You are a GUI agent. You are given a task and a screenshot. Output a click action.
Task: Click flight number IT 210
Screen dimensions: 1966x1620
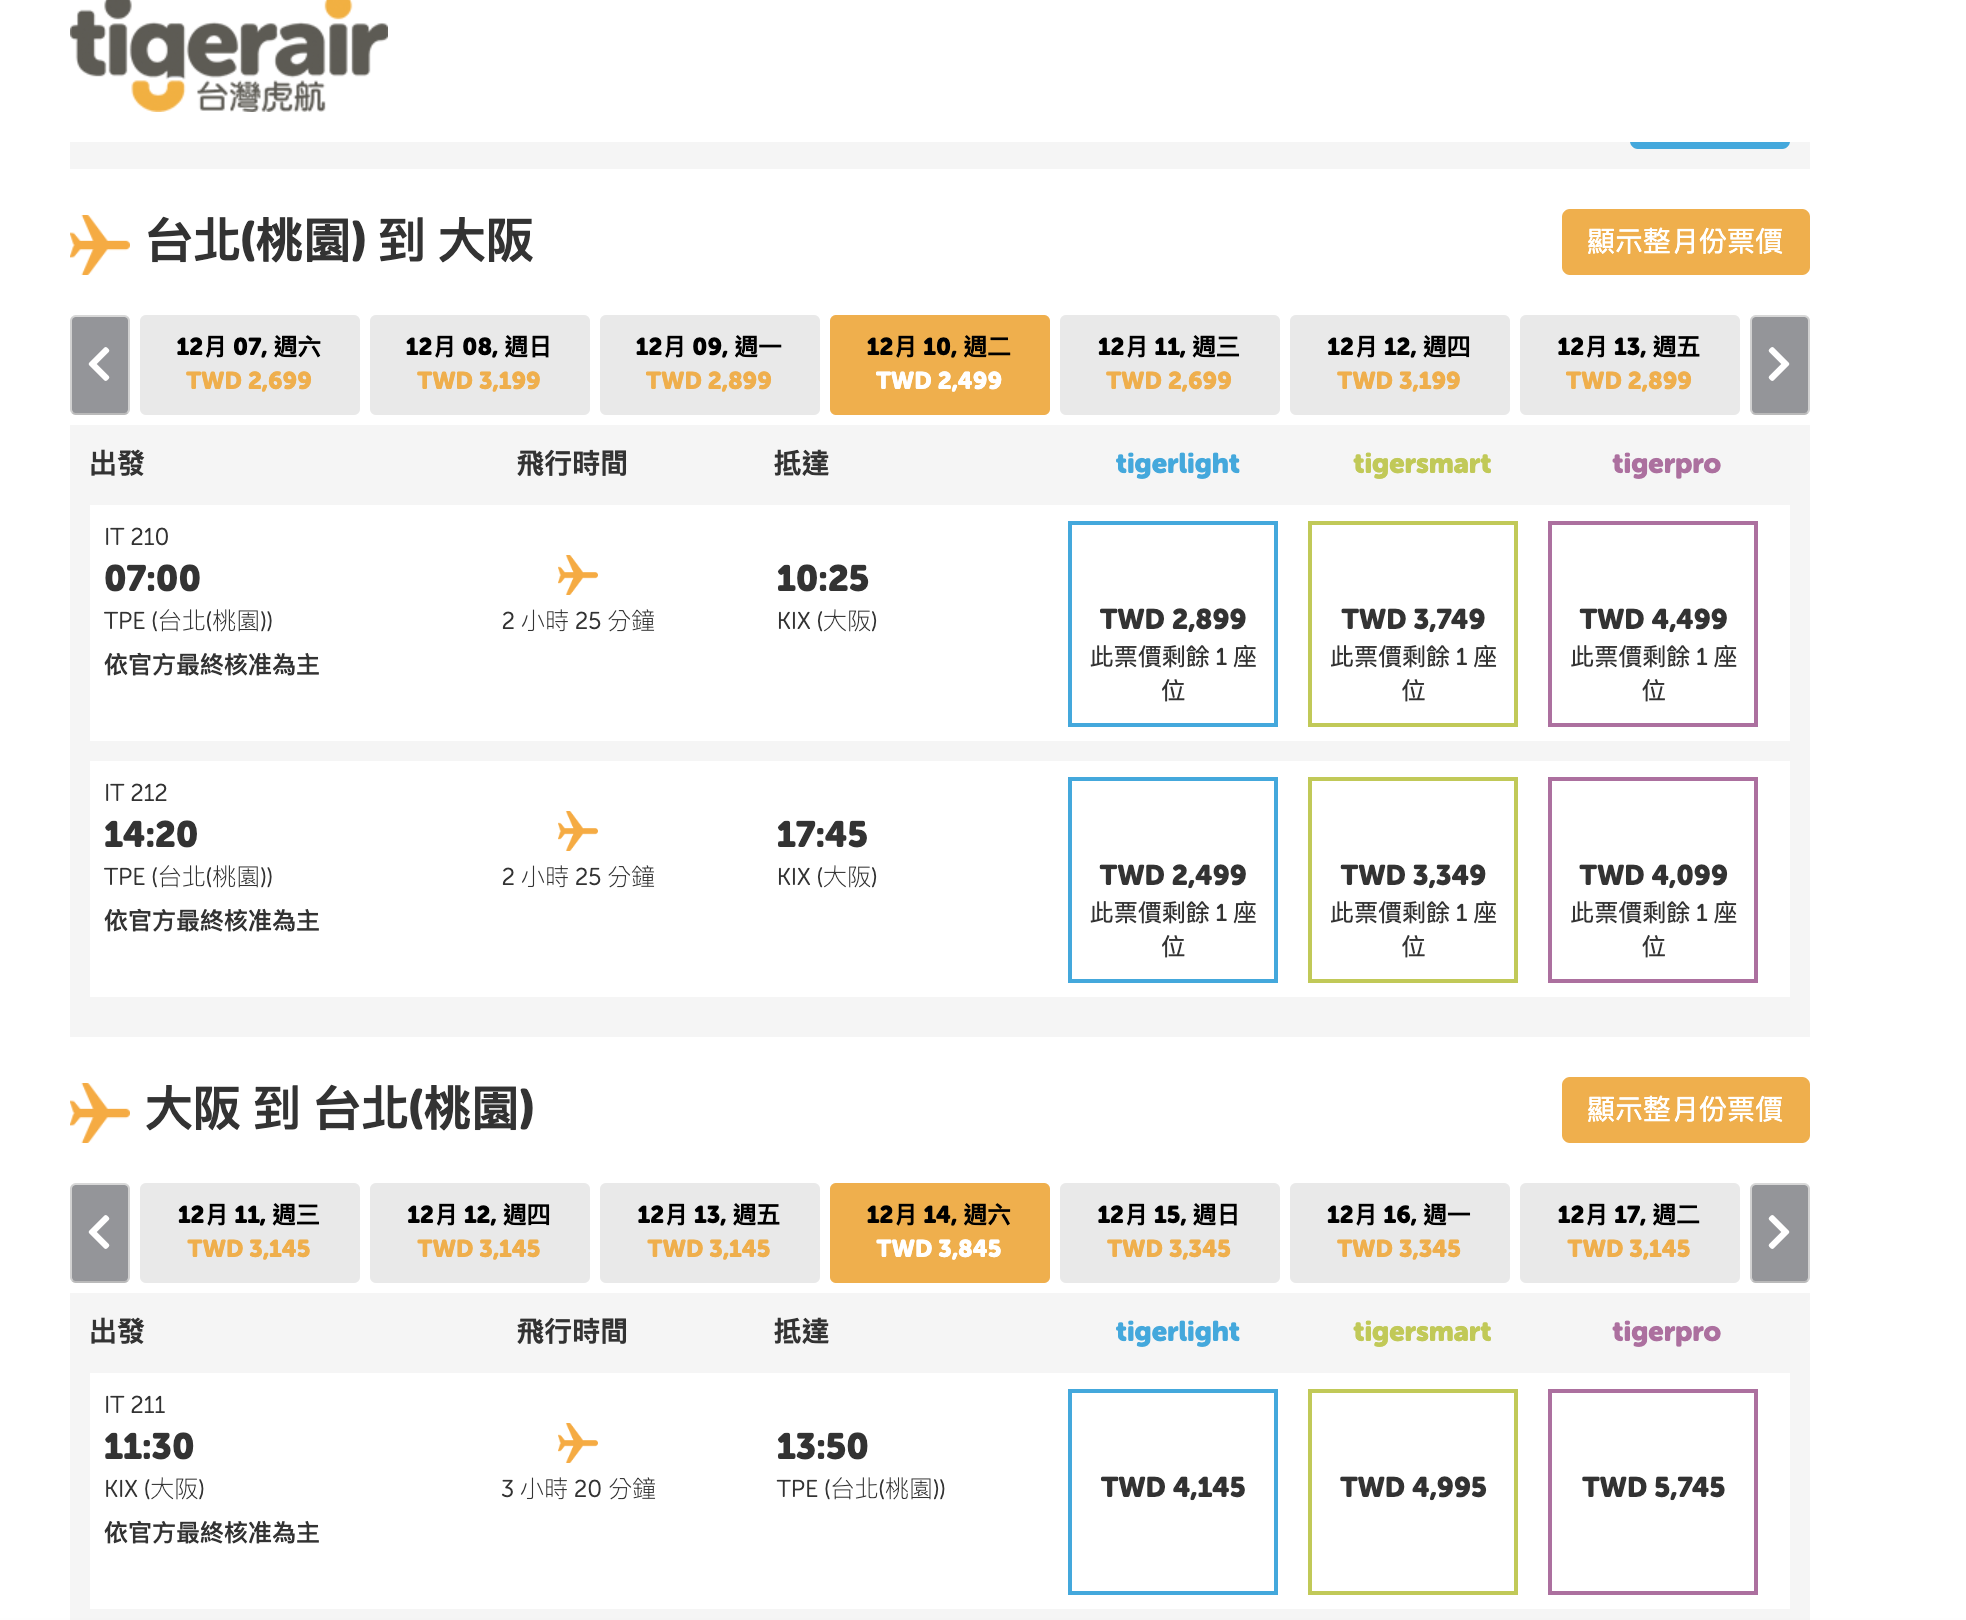pos(136,537)
